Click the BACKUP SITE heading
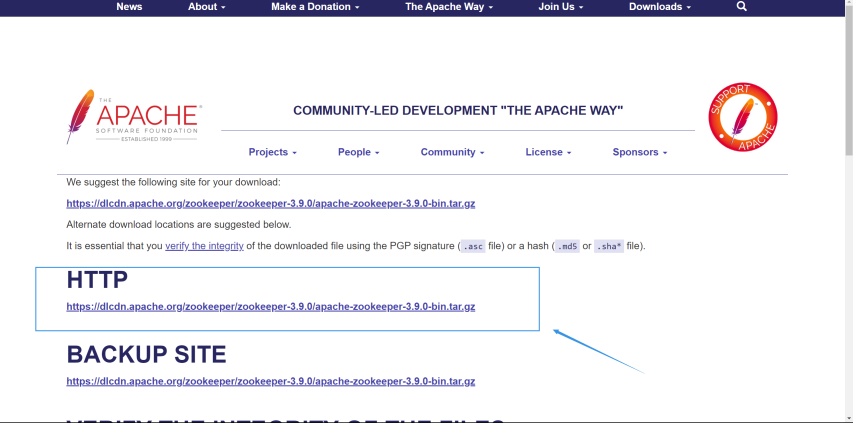853x423 pixels. pyautogui.click(x=146, y=355)
